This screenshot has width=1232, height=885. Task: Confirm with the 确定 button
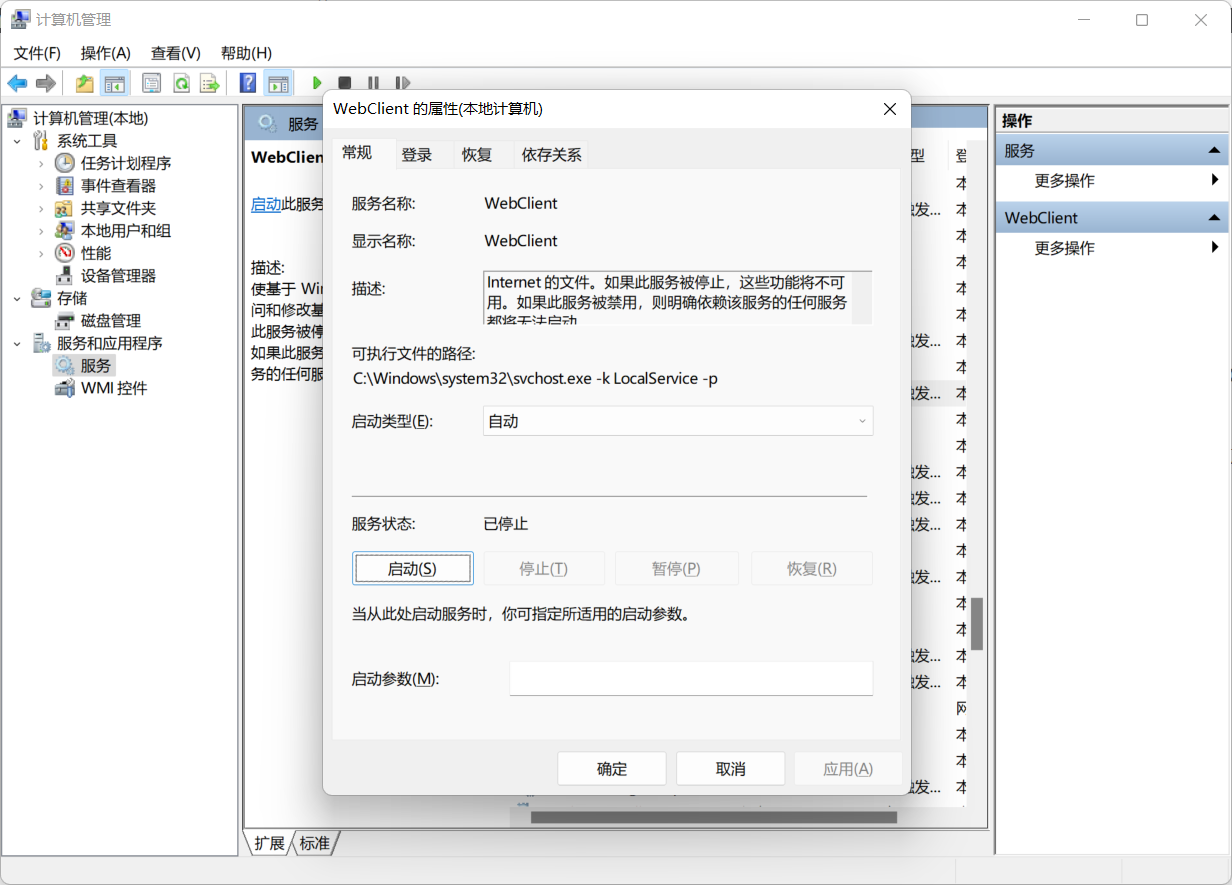click(x=612, y=769)
